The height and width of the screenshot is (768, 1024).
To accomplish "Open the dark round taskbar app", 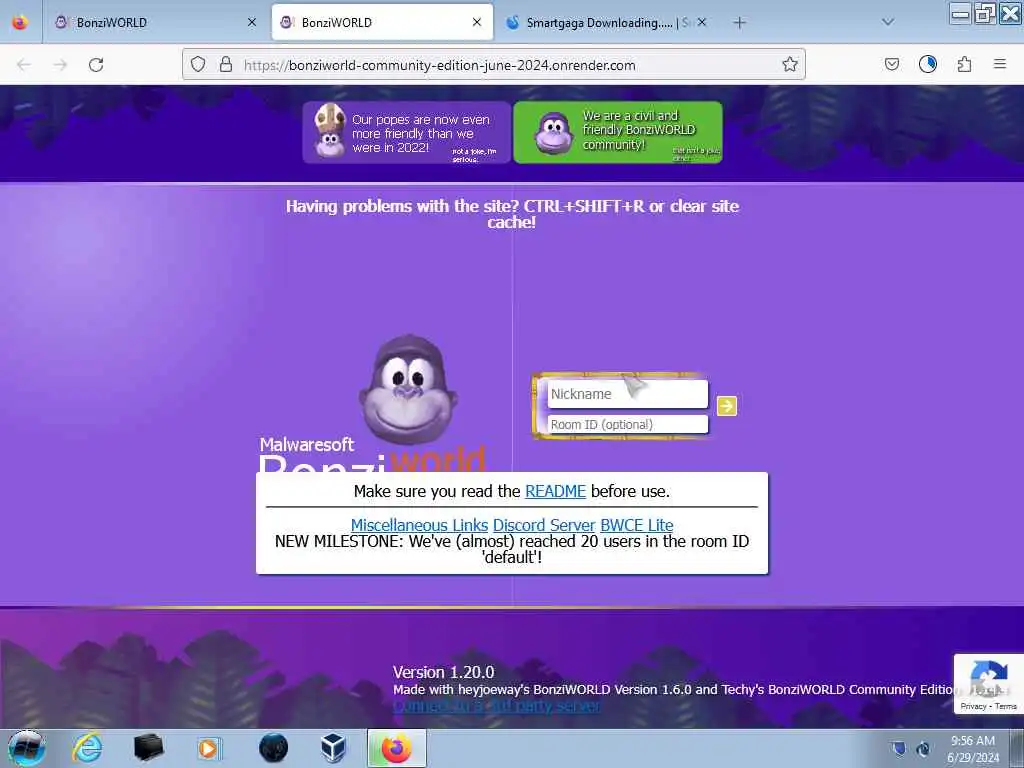I will (x=273, y=748).
